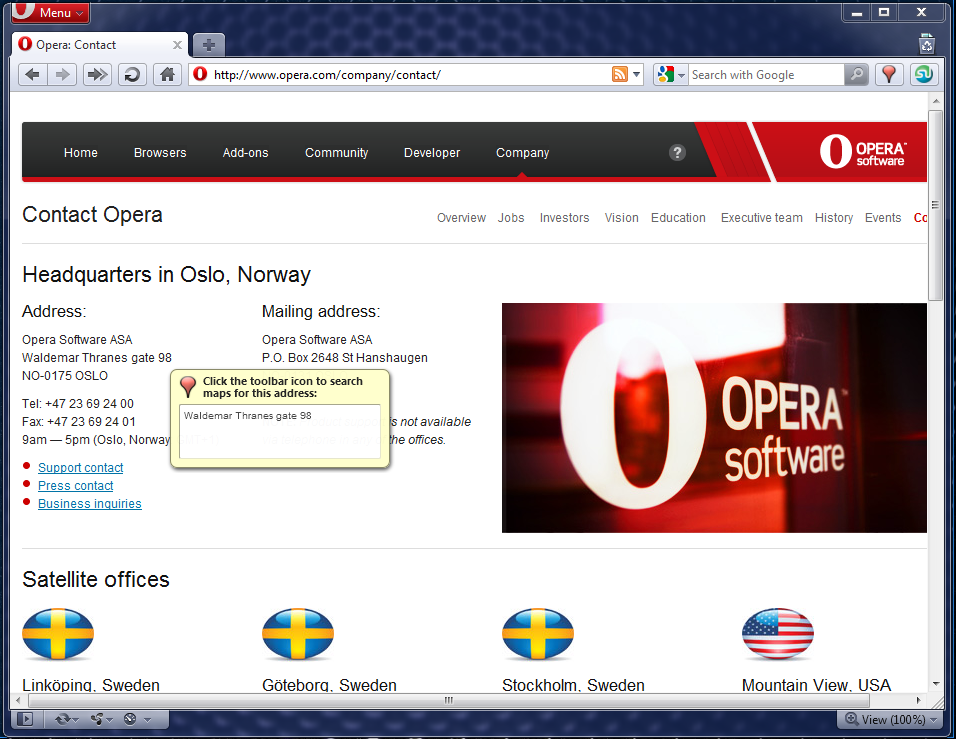Toggle the panel sidebar button in status bar
Image resolution: width=956 pixels, height=739 pixels.
point(25,719)
